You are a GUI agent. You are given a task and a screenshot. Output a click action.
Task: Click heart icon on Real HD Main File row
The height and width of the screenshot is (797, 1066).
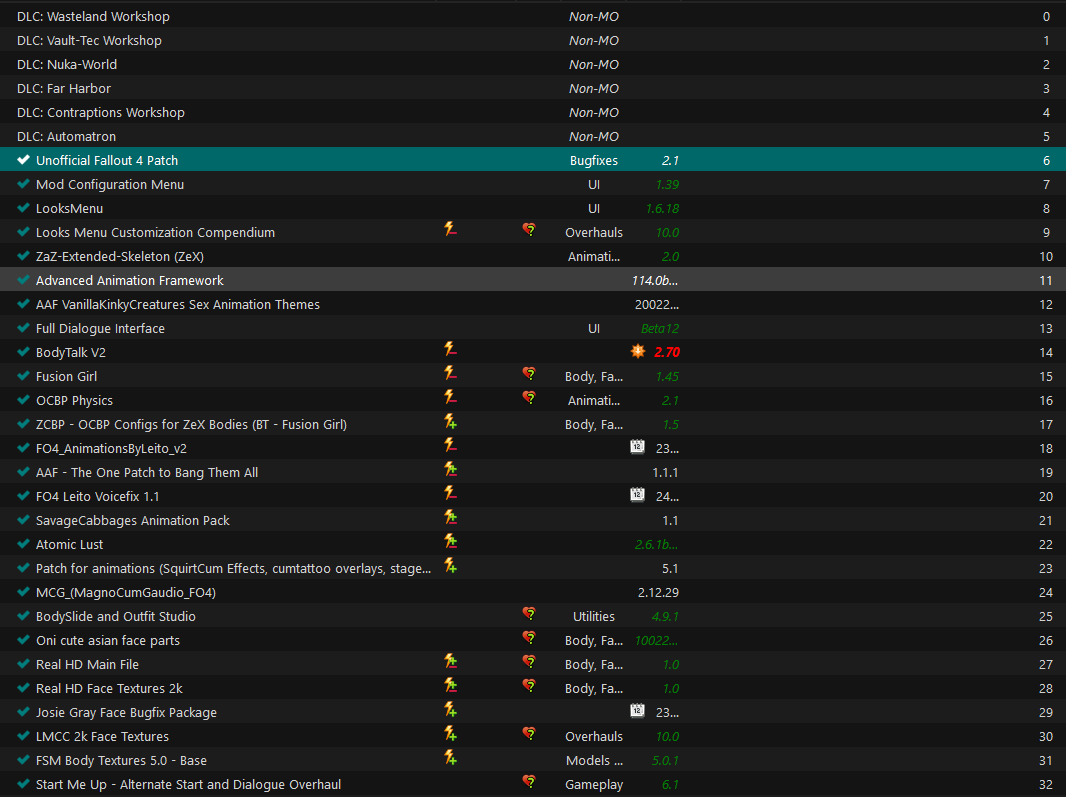(529, 662)
